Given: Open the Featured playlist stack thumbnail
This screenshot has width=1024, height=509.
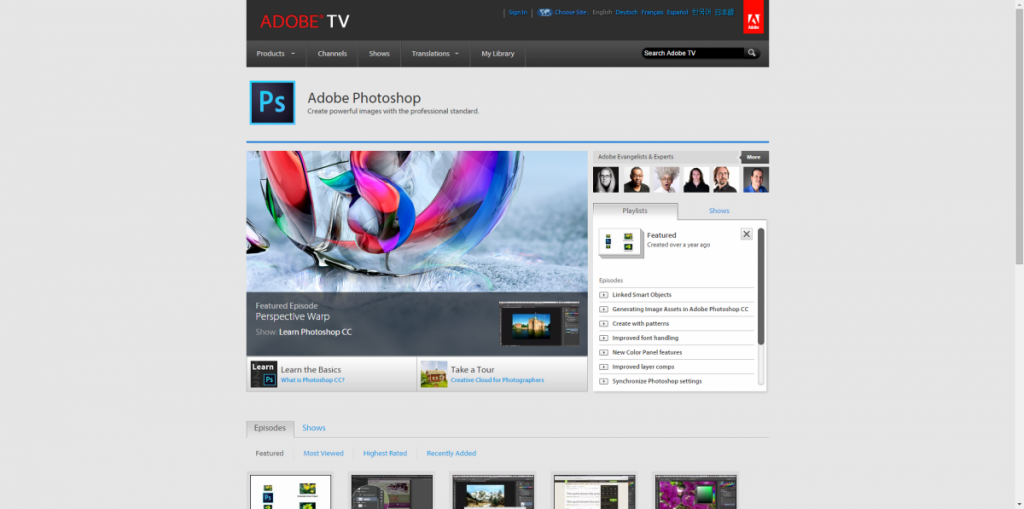Looking at the screenshot, I should tap(620, 242).
